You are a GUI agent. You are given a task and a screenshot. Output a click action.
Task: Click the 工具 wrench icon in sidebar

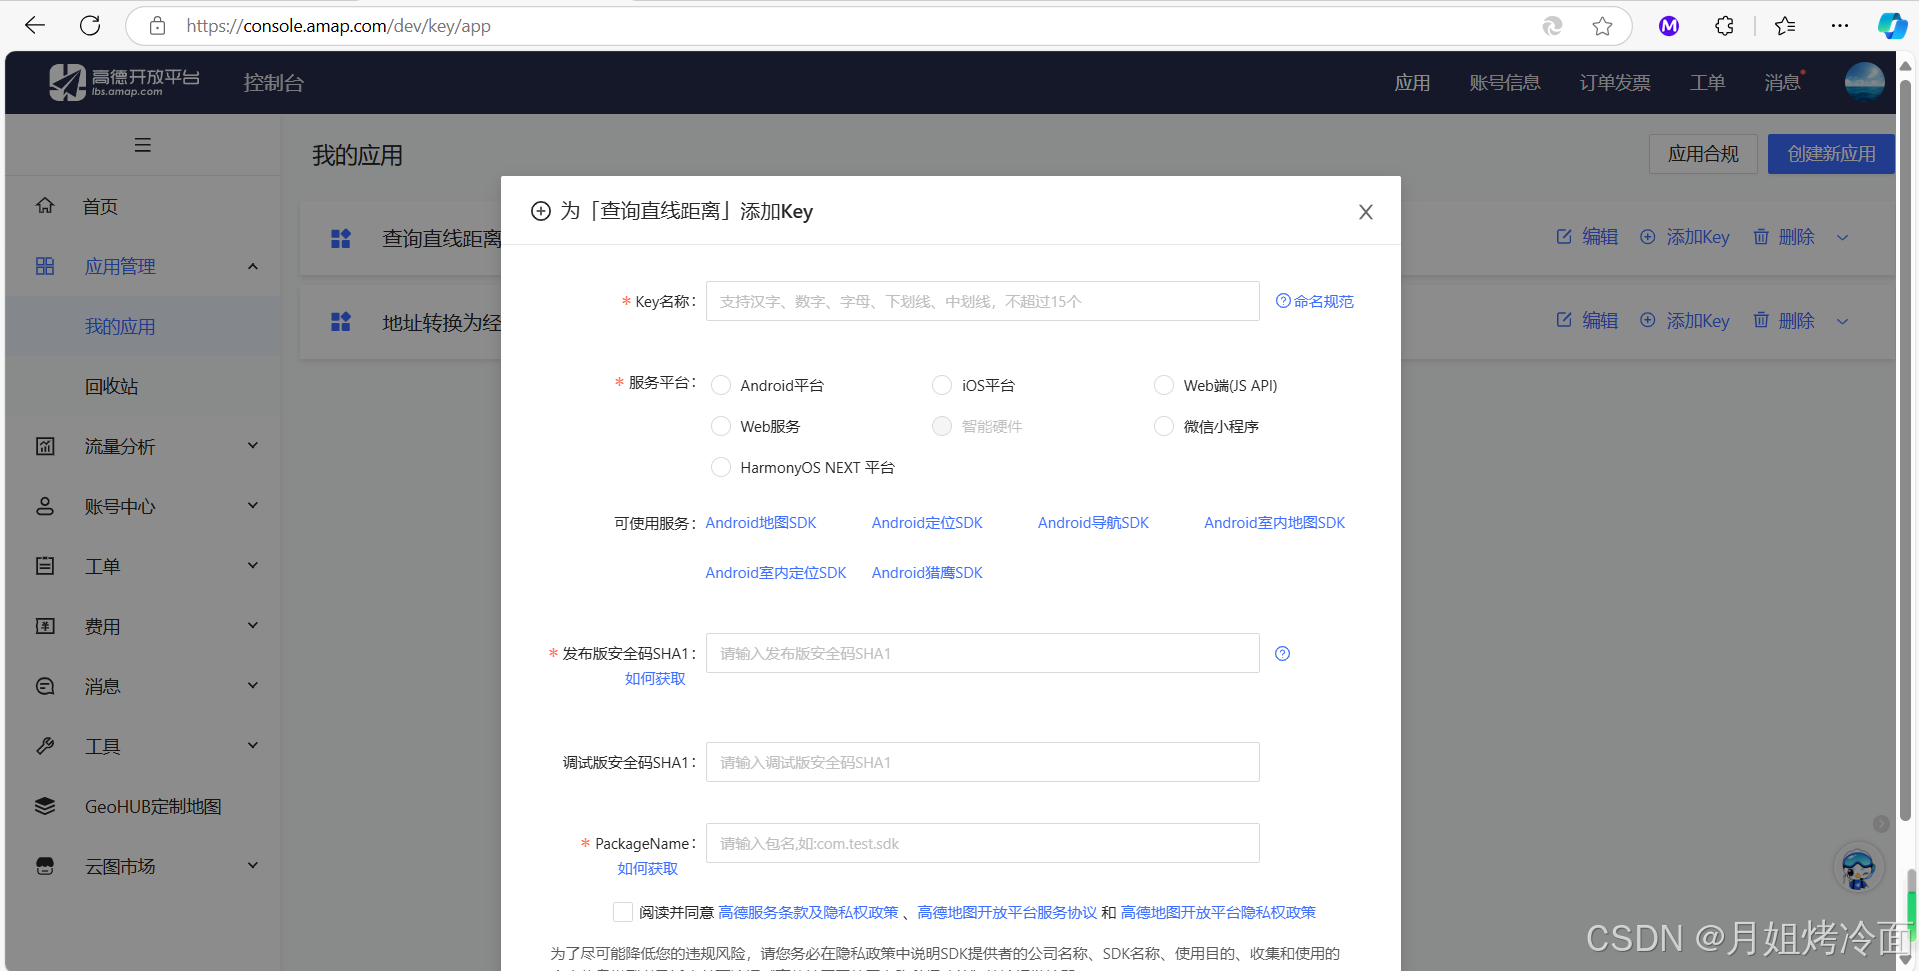[x=45, y=745]
